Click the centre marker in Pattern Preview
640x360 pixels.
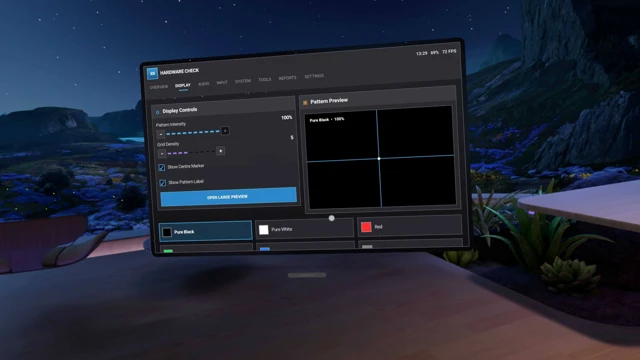pyautogui.click(x=379, y=158)
